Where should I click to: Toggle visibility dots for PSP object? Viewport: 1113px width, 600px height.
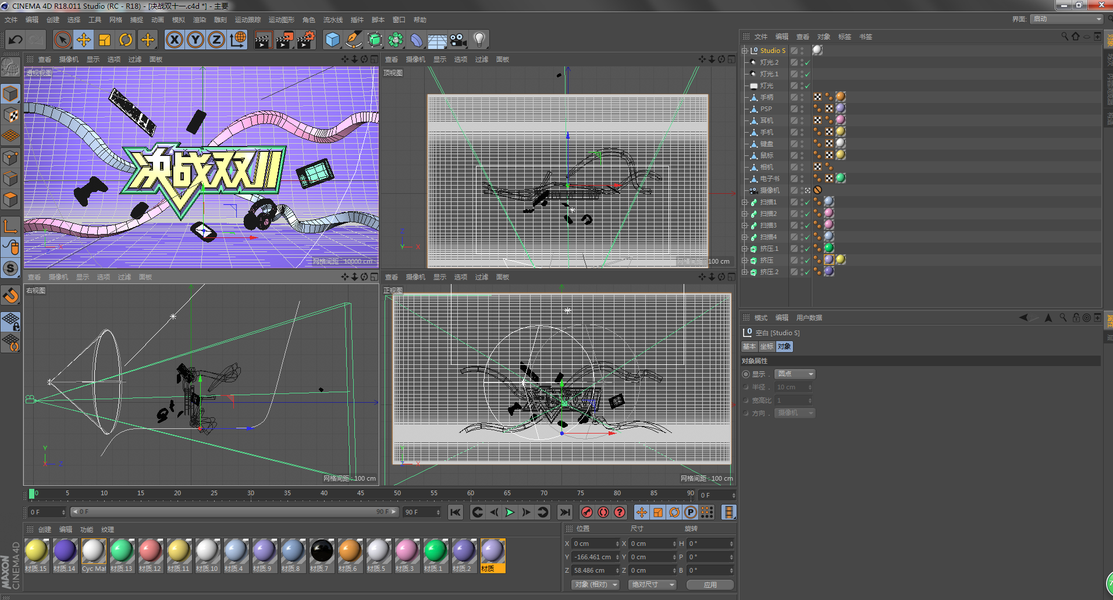[x=802, y=109]
